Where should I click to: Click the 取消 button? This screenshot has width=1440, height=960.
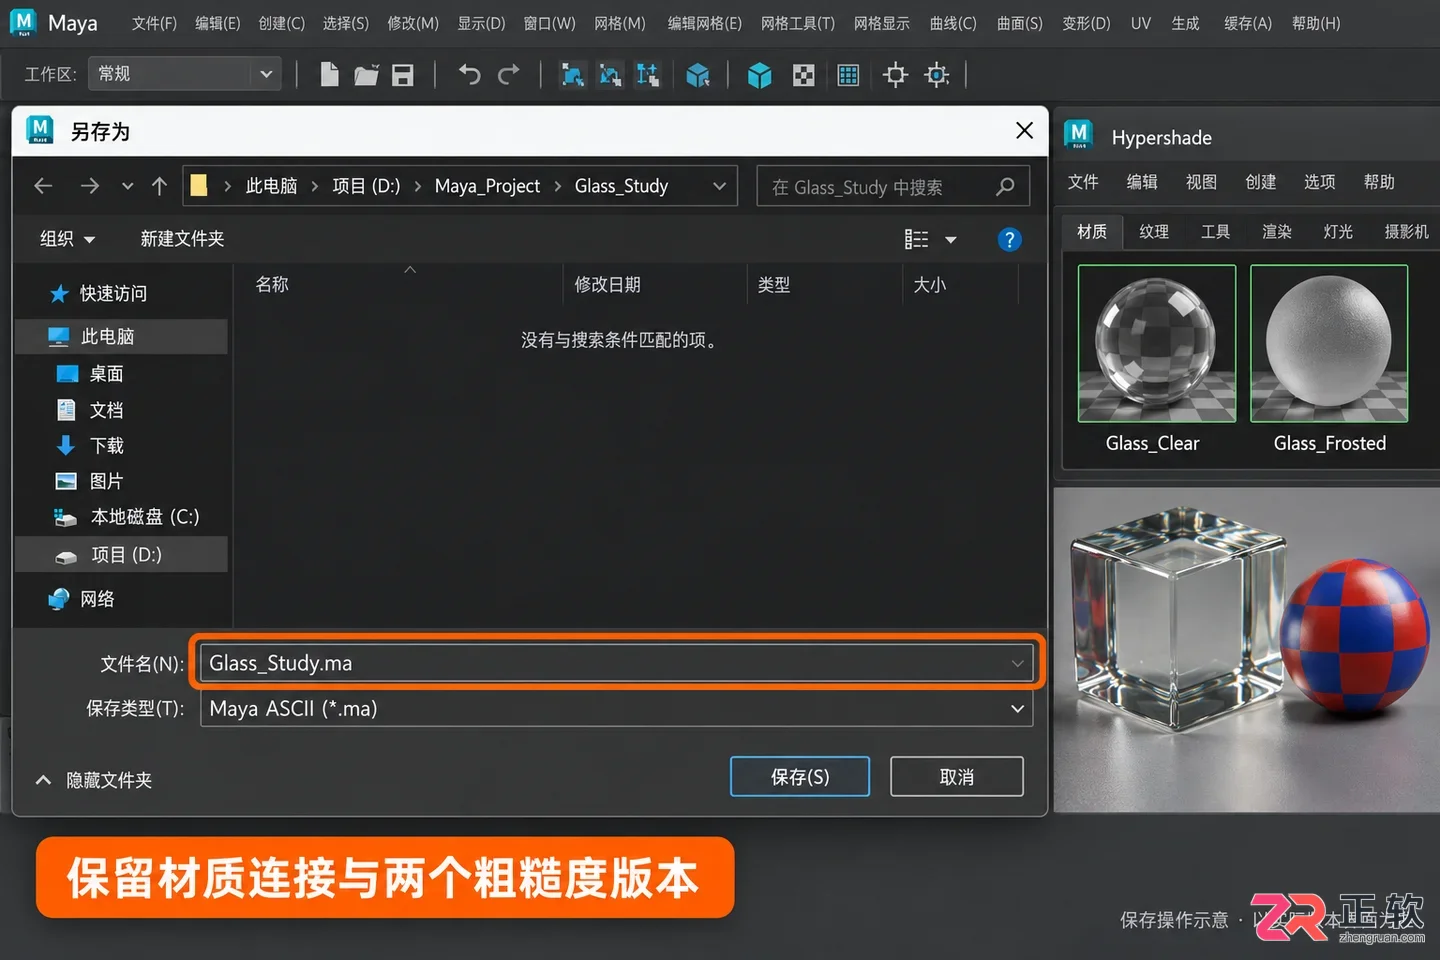tap(957, 777)
